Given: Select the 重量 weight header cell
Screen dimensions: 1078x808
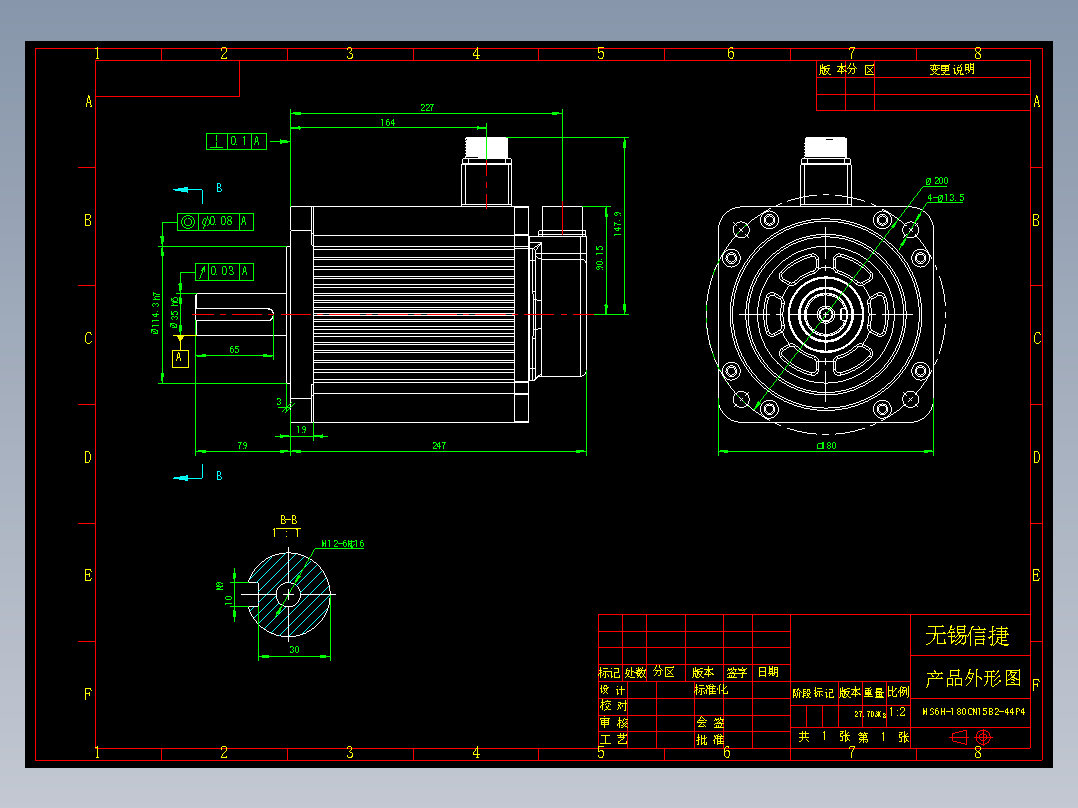Looking at the screenshot, I should point(874,692).
